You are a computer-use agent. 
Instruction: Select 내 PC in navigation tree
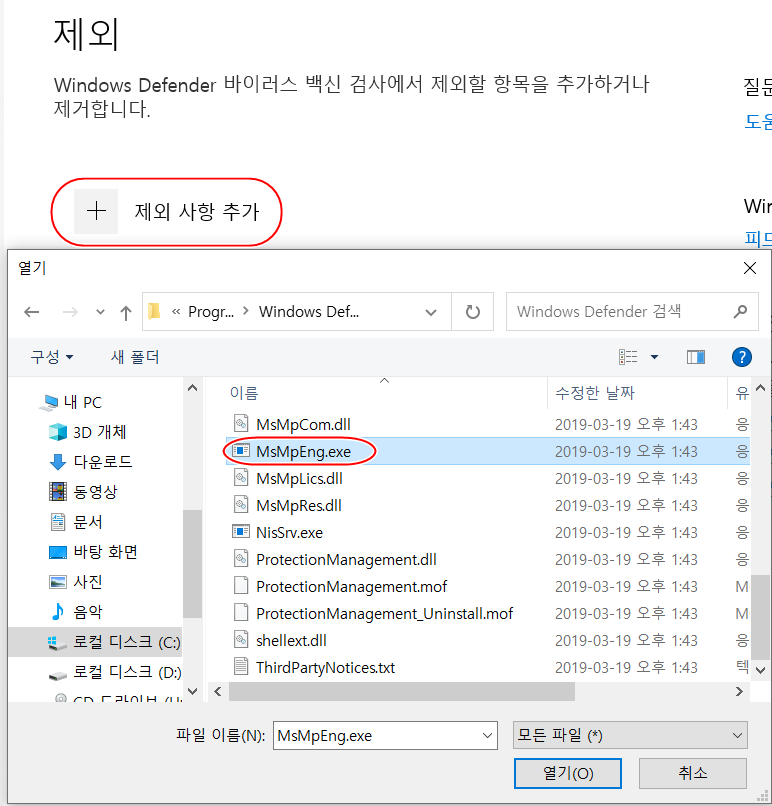click(72, 402)
